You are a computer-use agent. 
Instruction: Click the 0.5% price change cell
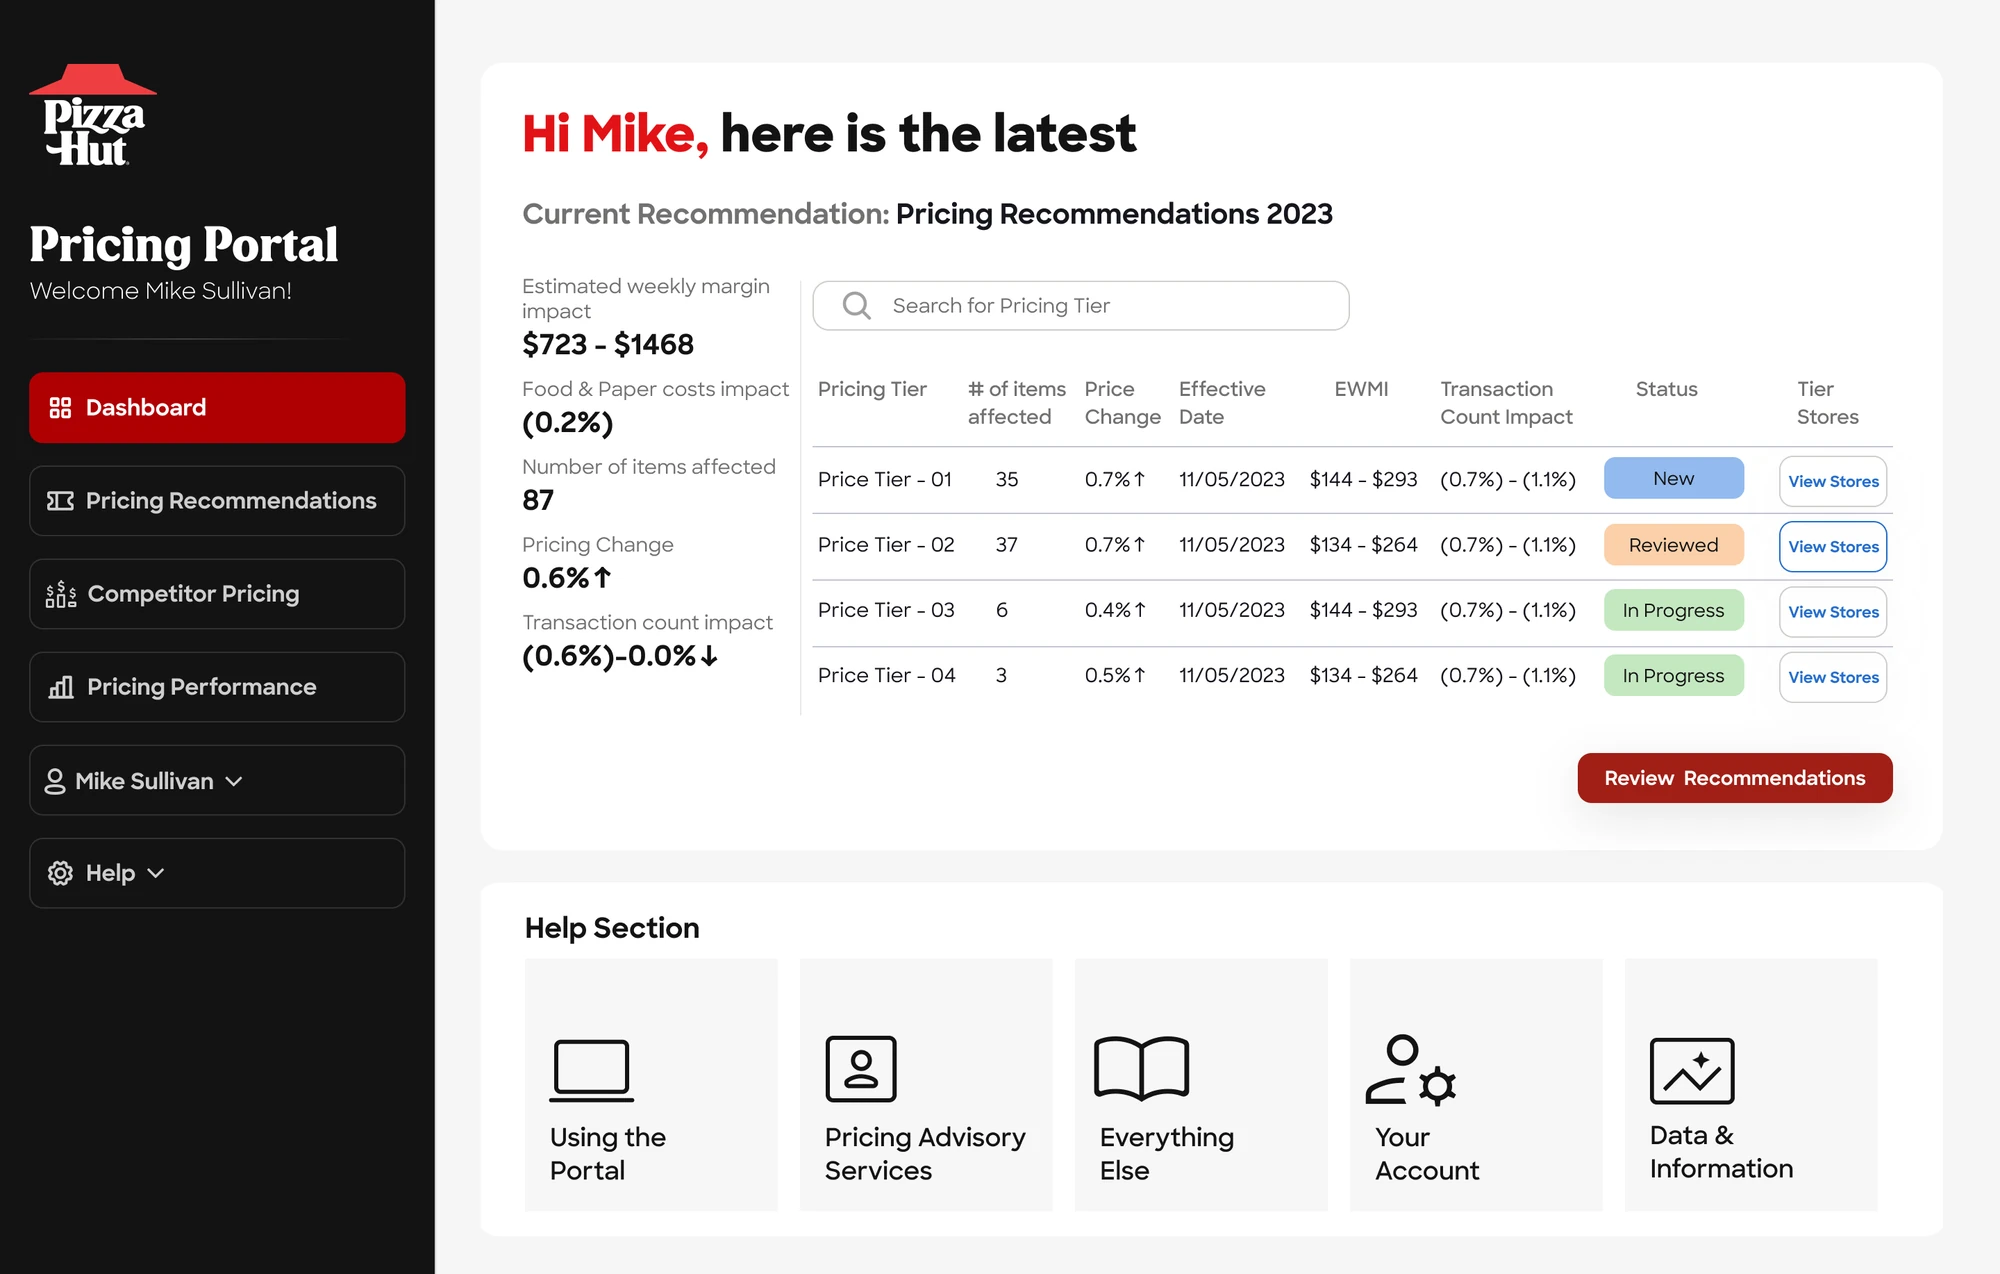1115,676
